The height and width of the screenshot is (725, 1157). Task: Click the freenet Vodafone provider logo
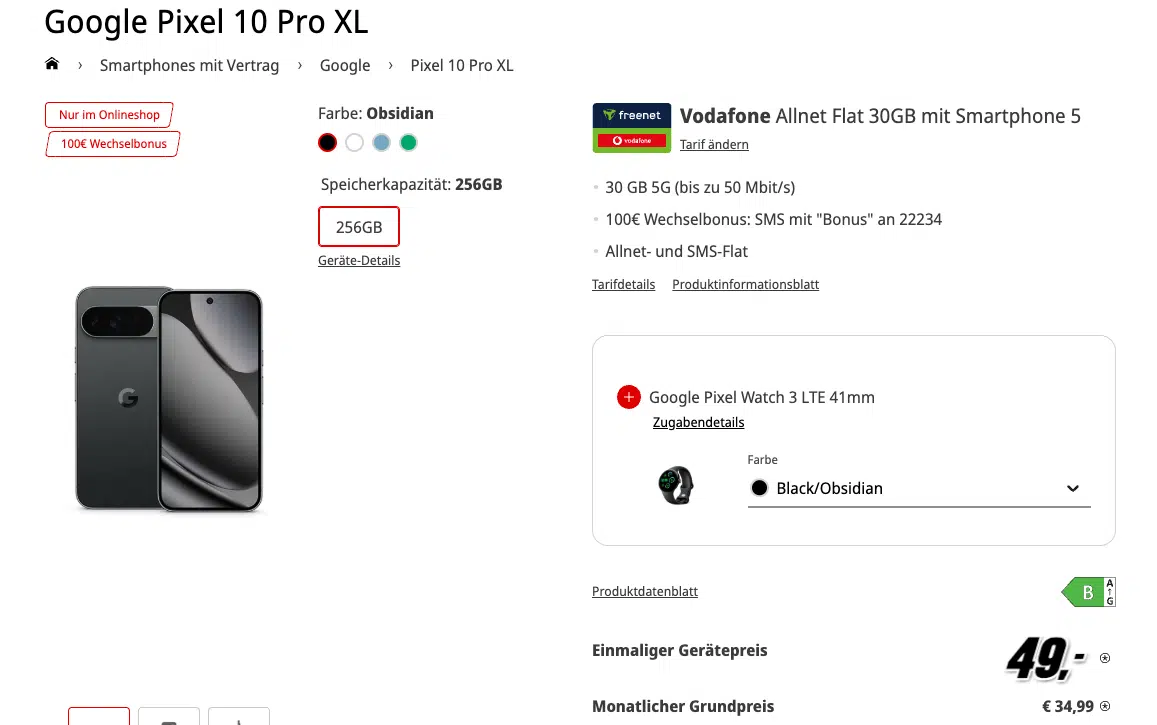point(631,128)
